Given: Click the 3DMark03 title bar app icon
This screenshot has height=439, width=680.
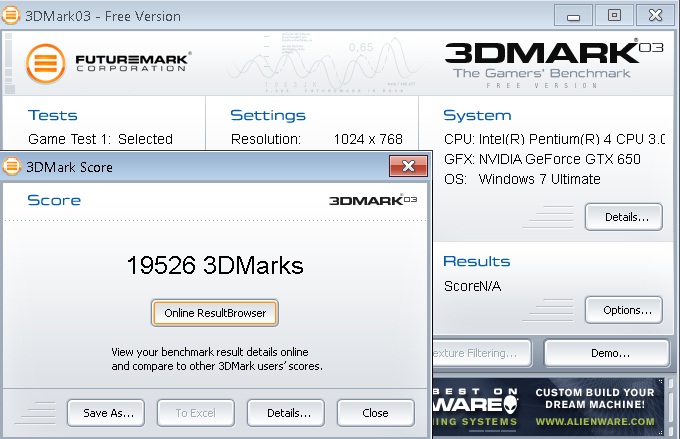Looking at the screenshot, I should coord(10,15).
